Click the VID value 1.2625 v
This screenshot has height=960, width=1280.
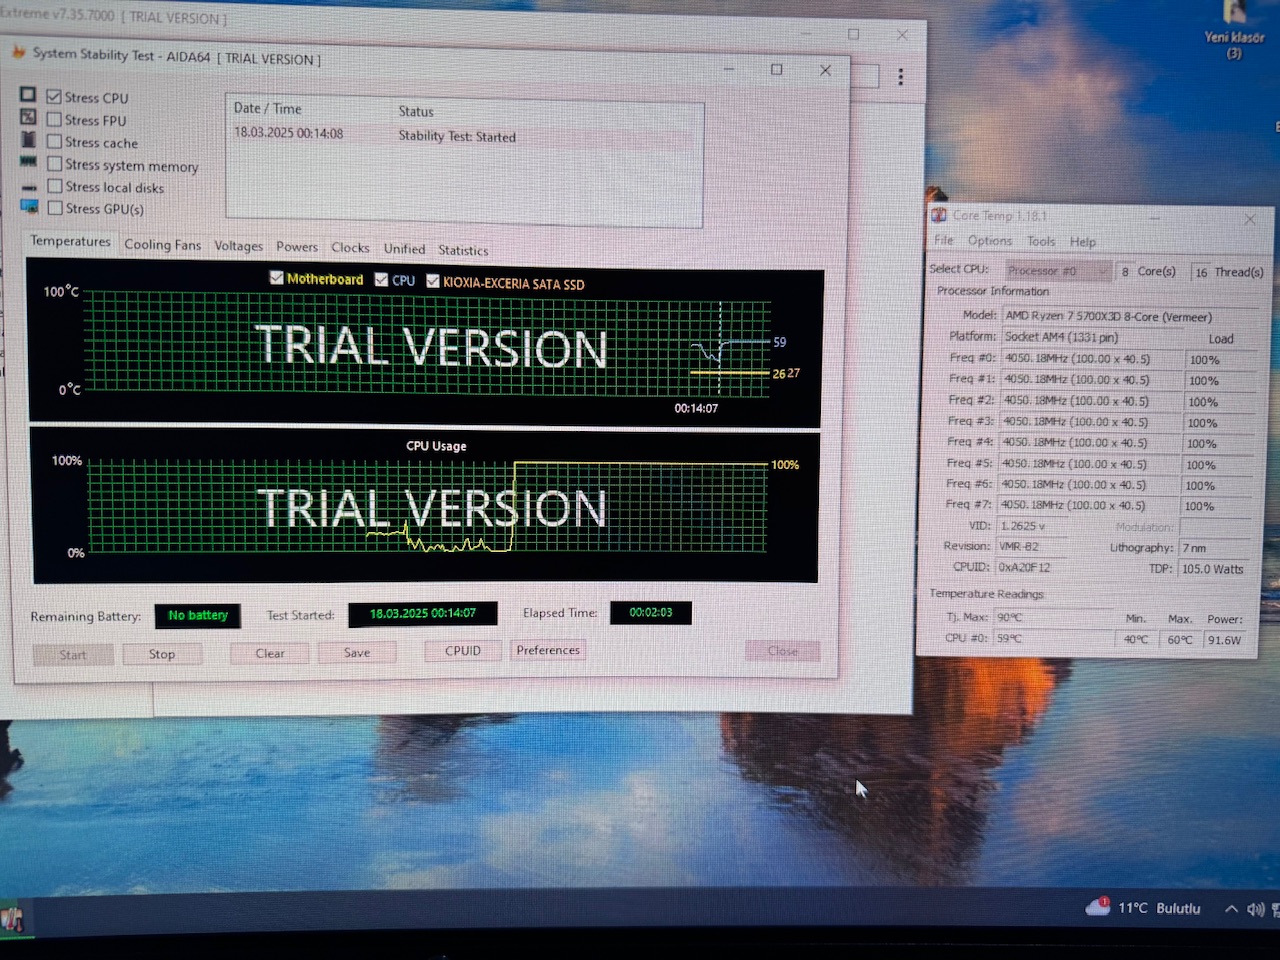coord(1030,526)
